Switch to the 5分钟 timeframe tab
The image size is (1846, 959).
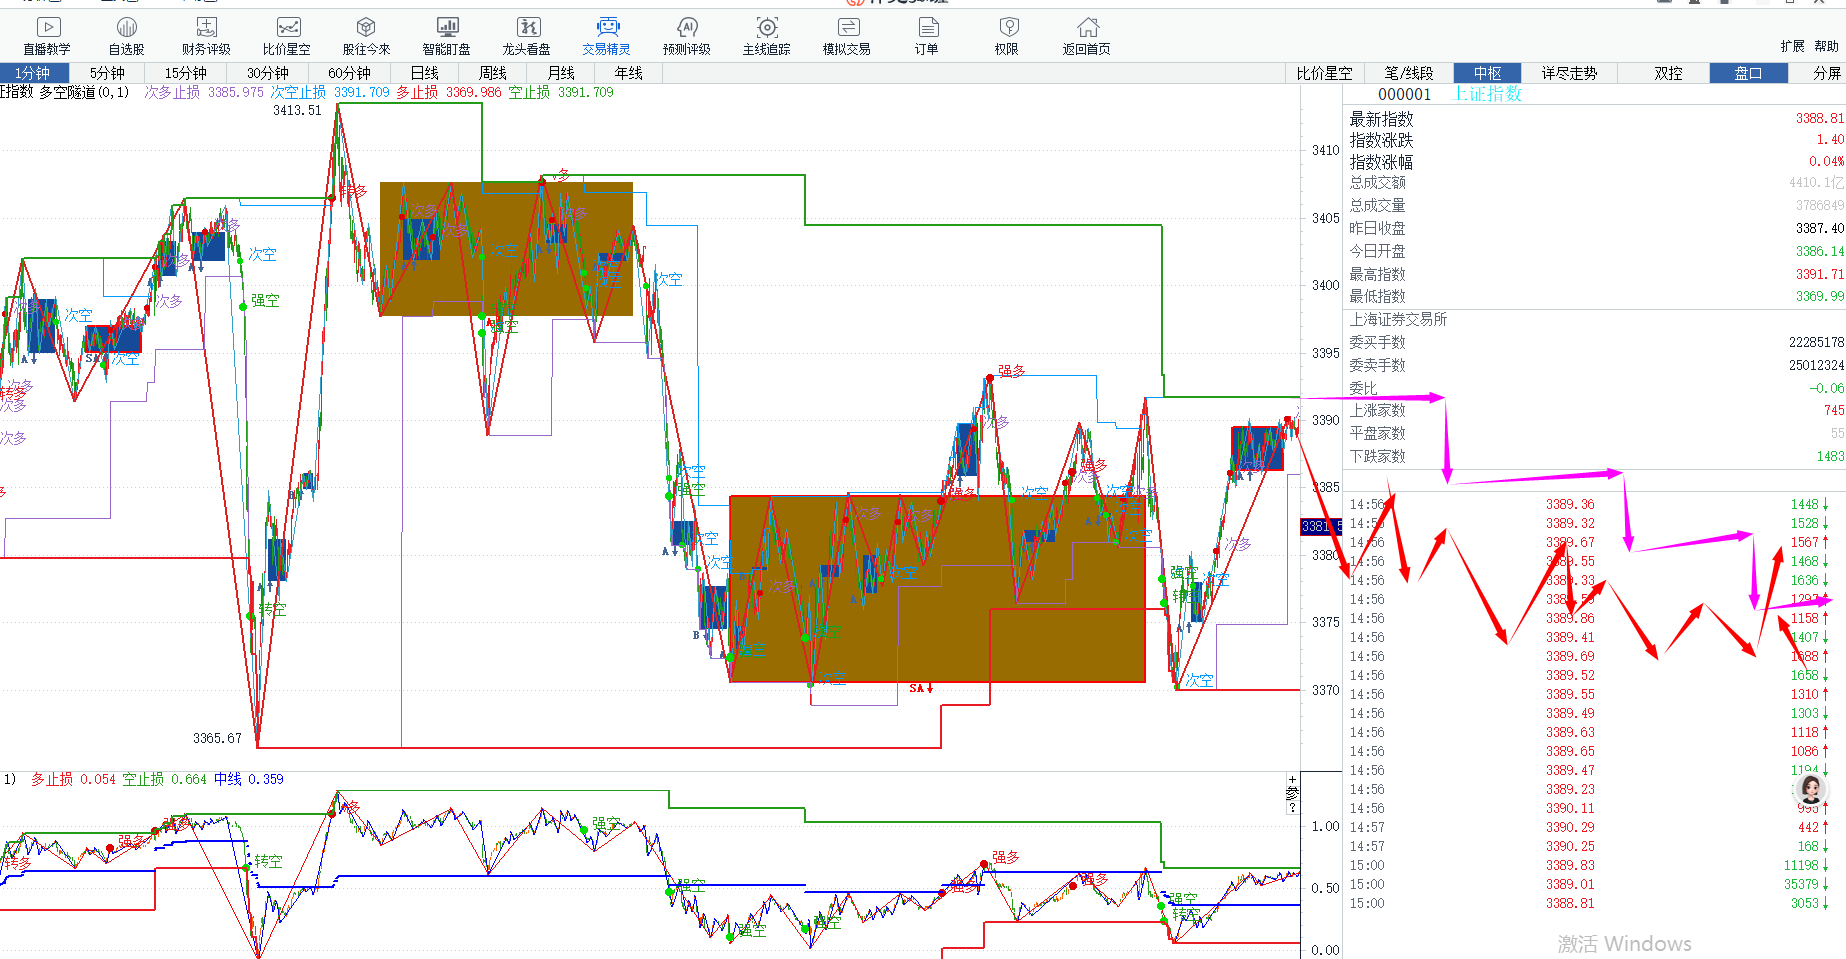(107, 73)
